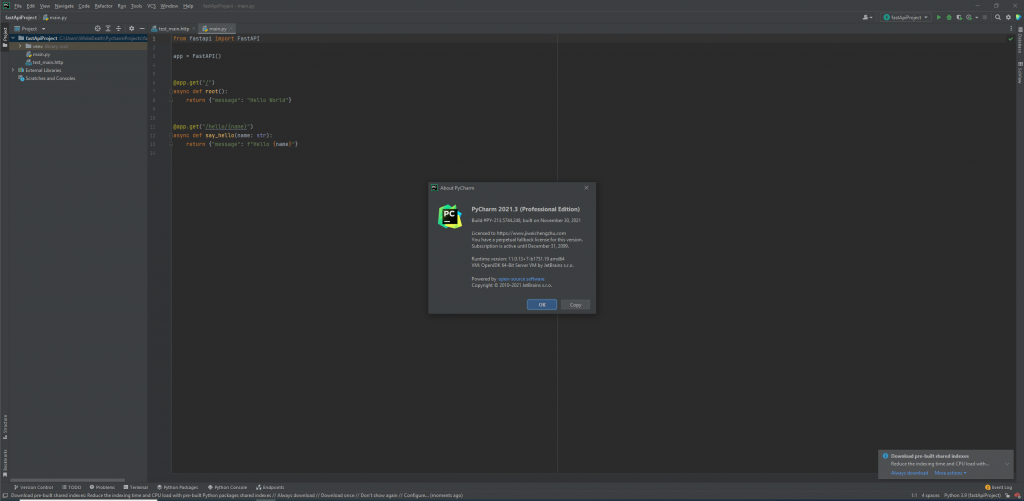The width and height of the screenshot is (1024, 501).
Task: Click Collapse All in Project panel
Action: [118, 29]
